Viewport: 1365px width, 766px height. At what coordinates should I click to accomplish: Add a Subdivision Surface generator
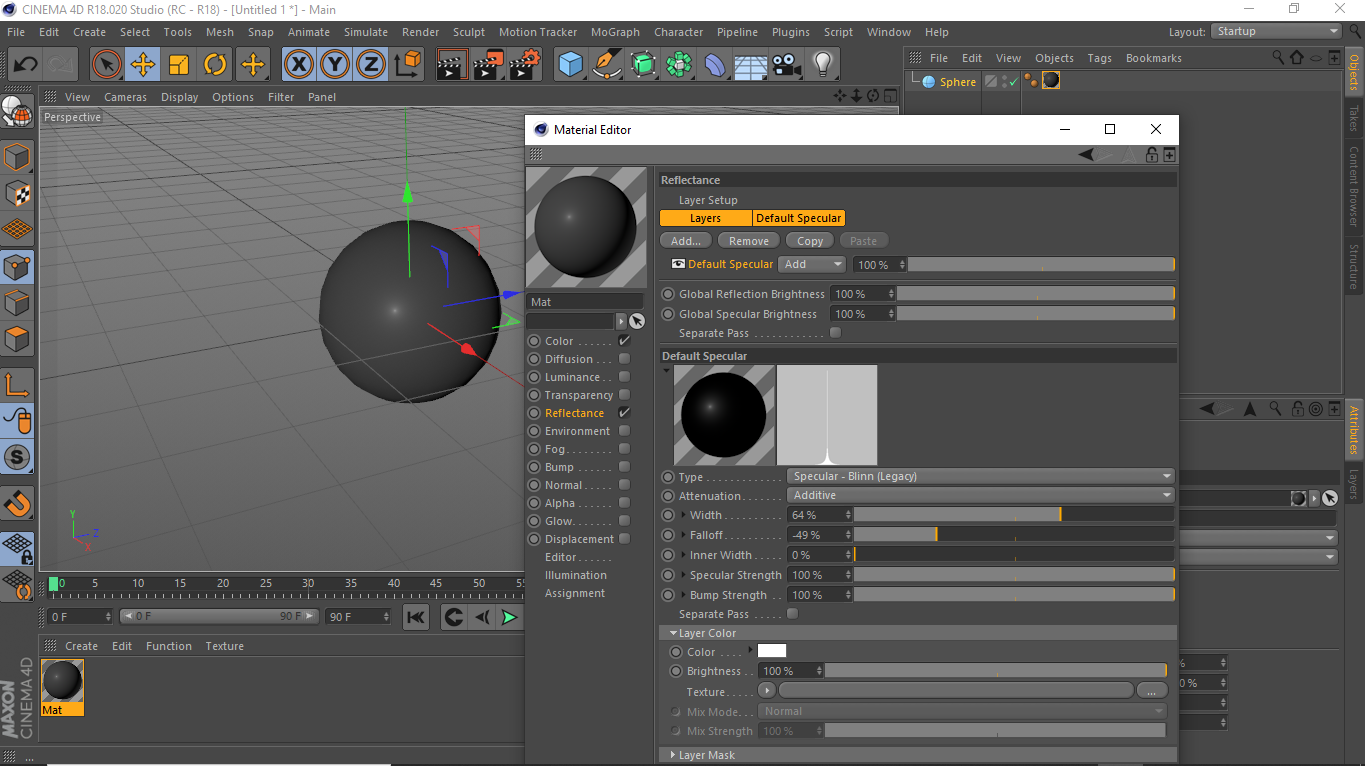(x=643, y=65)
